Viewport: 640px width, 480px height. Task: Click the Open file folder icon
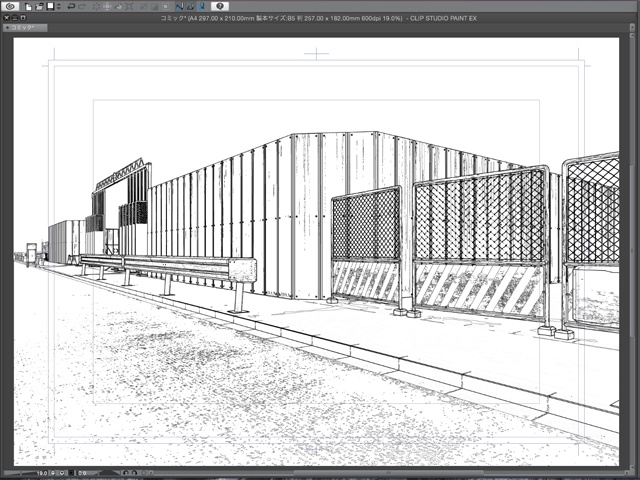(x=39, y=7)
